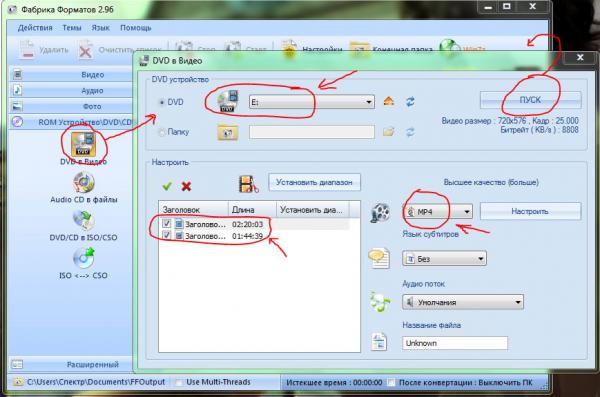The image size is (600, 397).
Task: Refresh icon in the Папку row
Action: tap(410, 132)
